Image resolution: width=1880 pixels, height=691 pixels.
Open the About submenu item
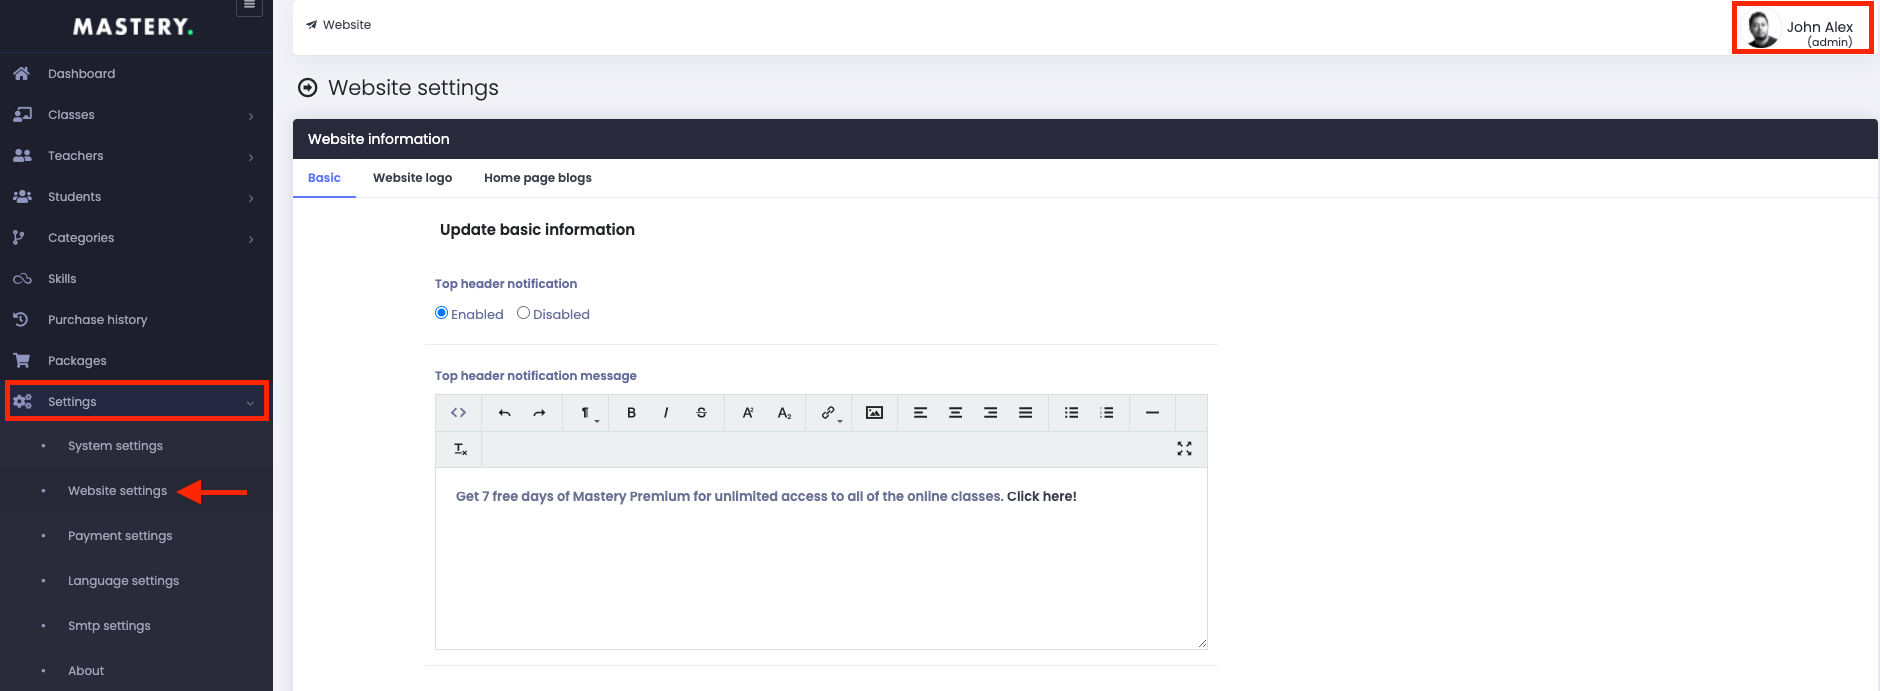(86, 671)
